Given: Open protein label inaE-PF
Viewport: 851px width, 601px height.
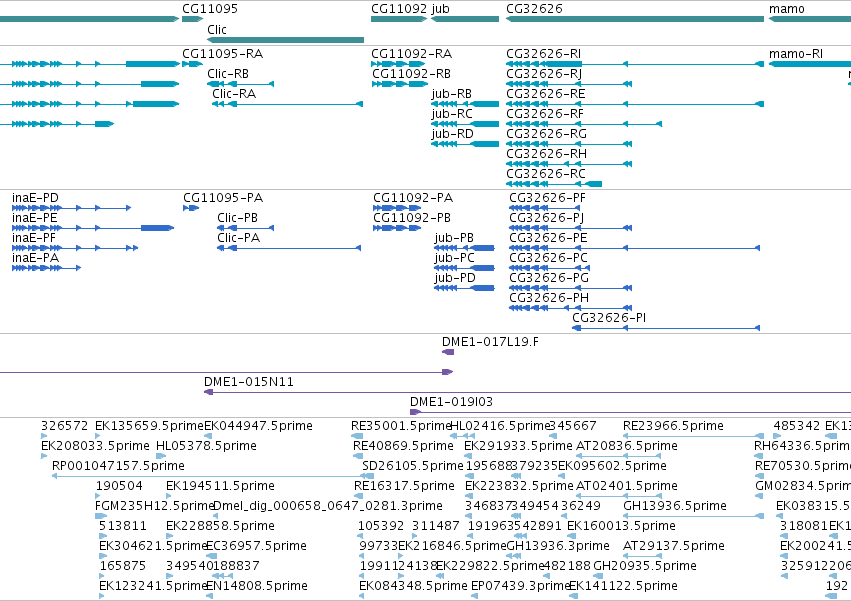Looking at the screenshot, I should (x=34, y=238).
